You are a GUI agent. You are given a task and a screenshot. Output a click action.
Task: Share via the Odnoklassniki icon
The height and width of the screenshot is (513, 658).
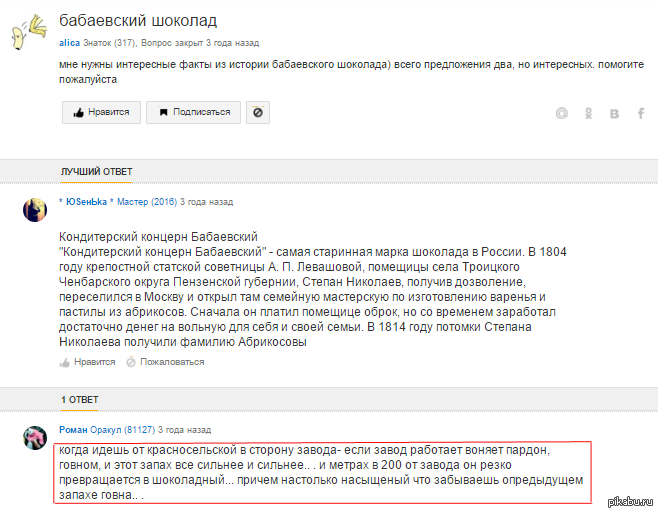pyautogui.click(x=589, y=113)
